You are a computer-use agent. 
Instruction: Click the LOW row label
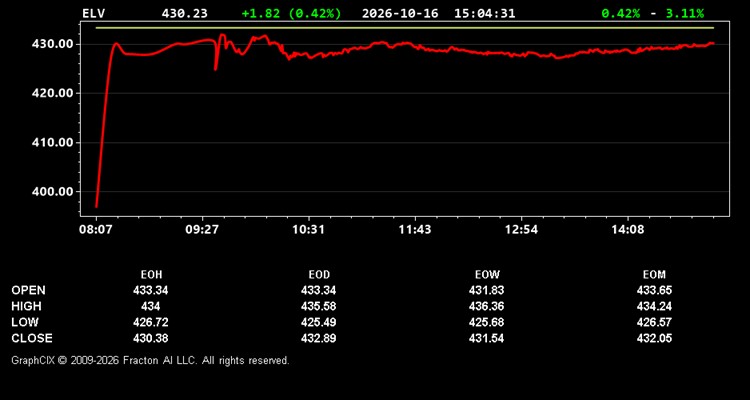[x=25, y=322]
